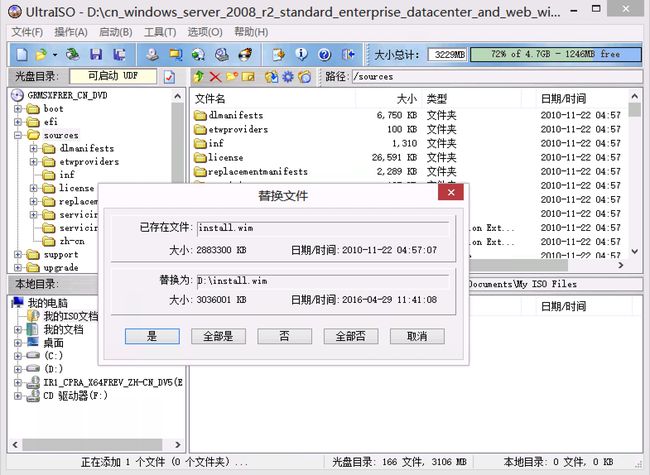Screen dimensions: 650x475
Task: Expand the upgrade folder node
Action: (x=18, y=268)
